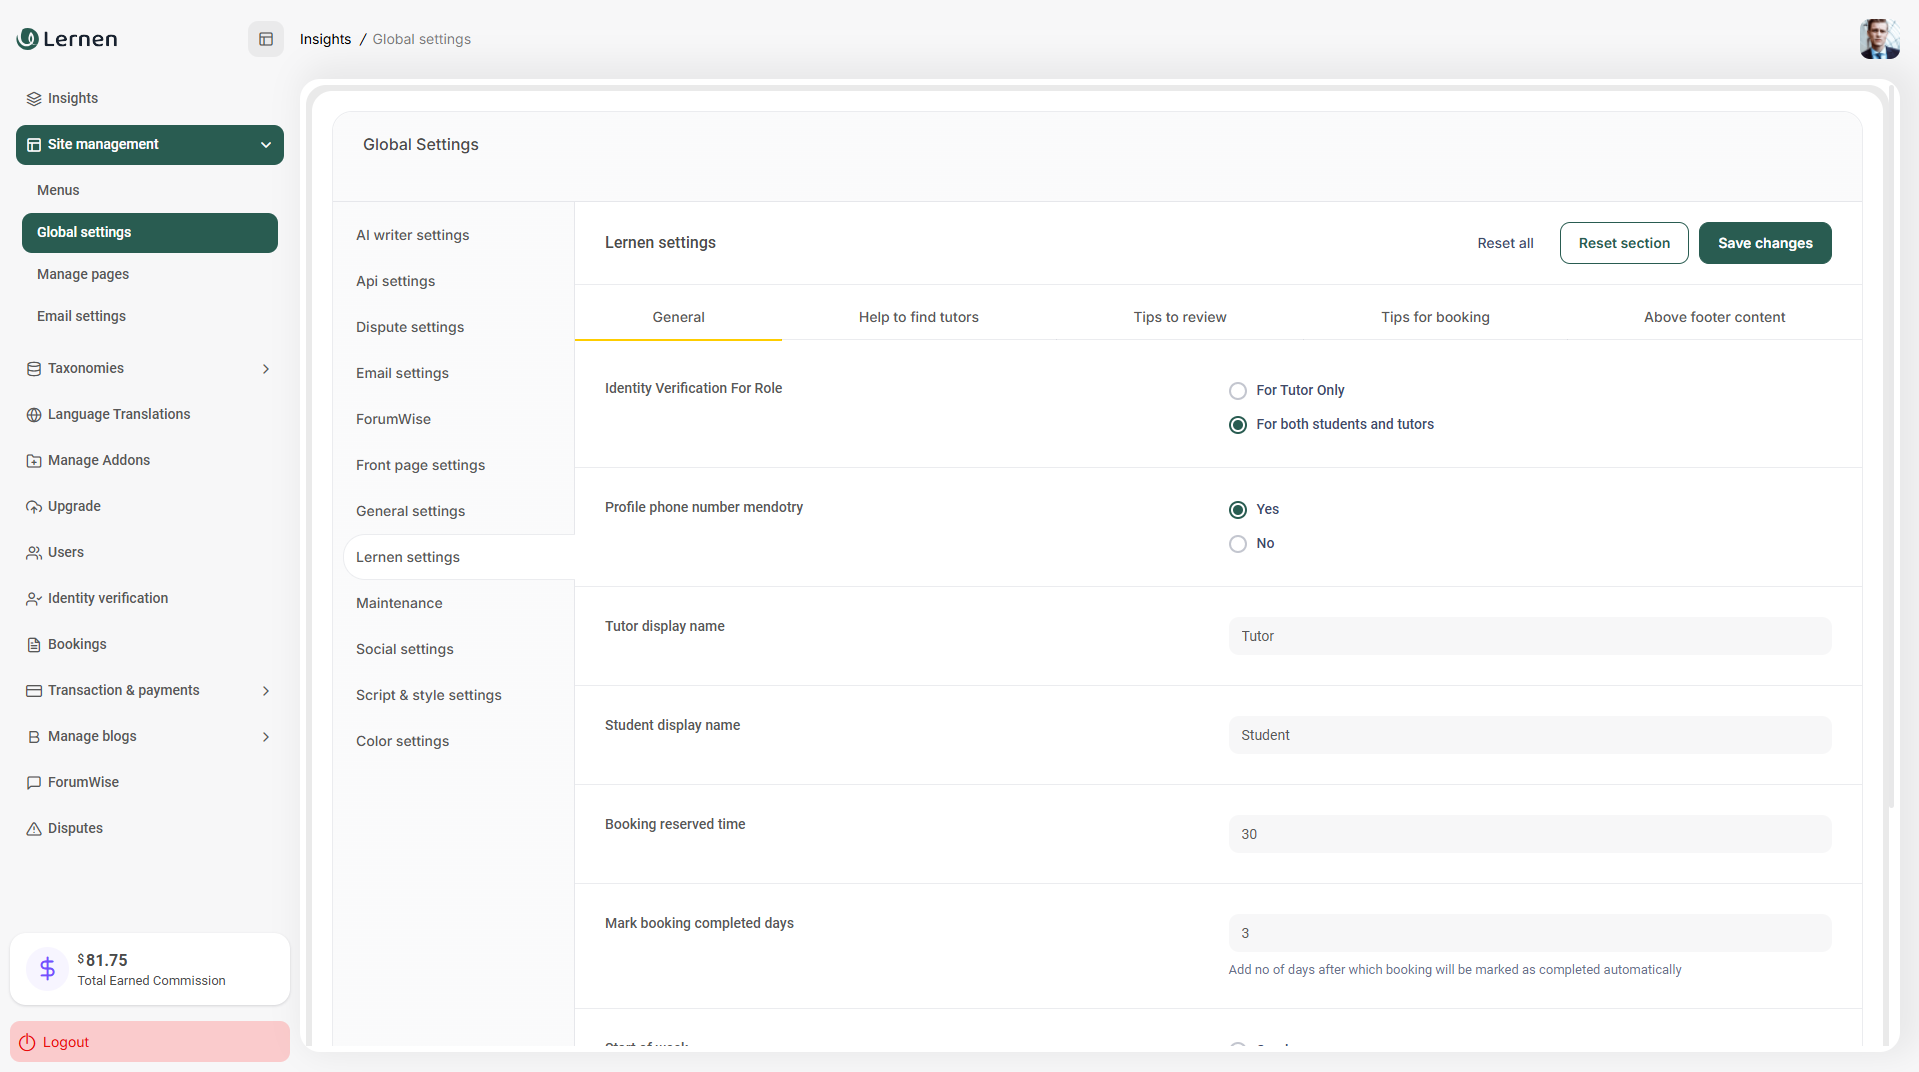Expand Transaction & payments chevron
1919x1072 pixels.
[x=266, y=691]
